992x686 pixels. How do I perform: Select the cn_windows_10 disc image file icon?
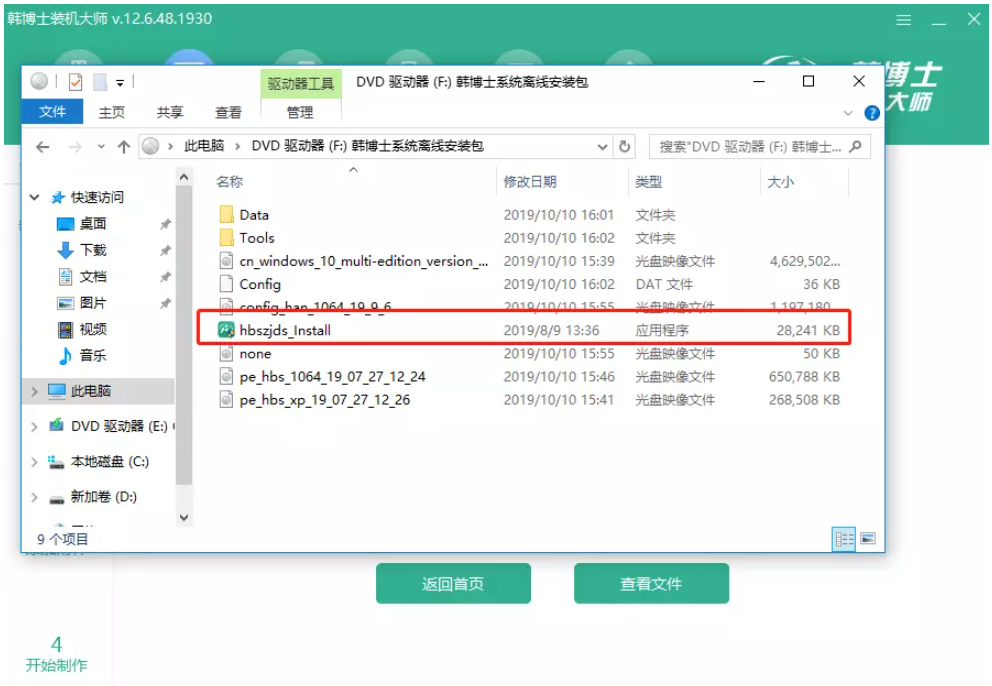tap(226, 261)
